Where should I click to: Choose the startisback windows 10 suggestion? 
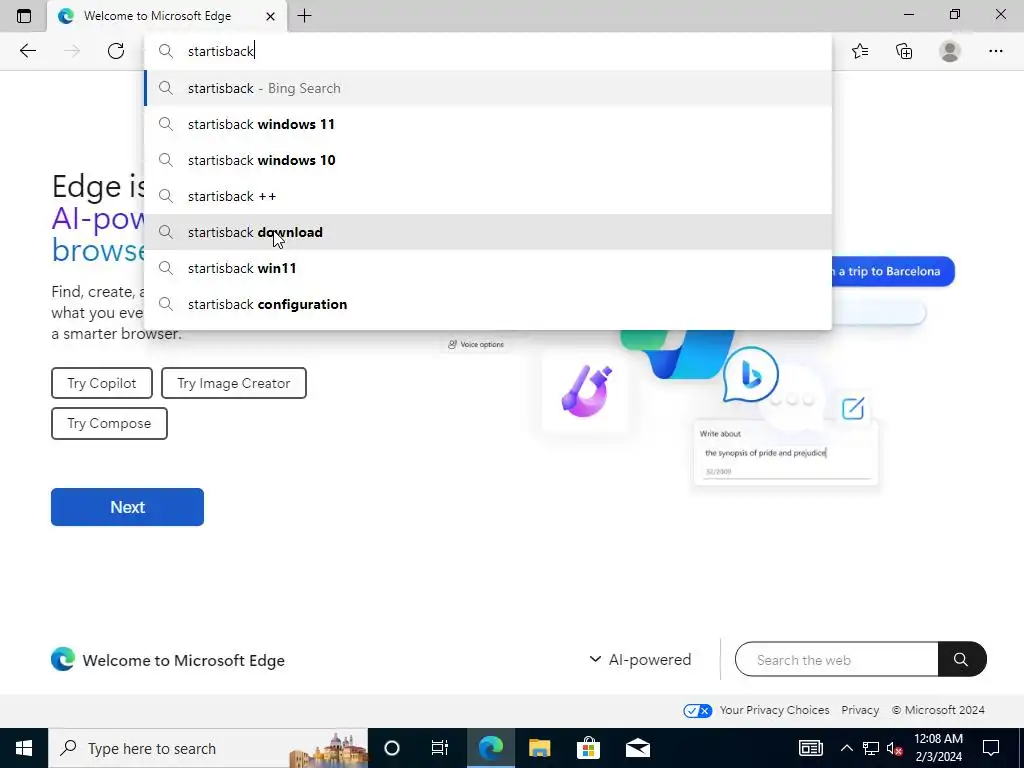click(488, 160)
